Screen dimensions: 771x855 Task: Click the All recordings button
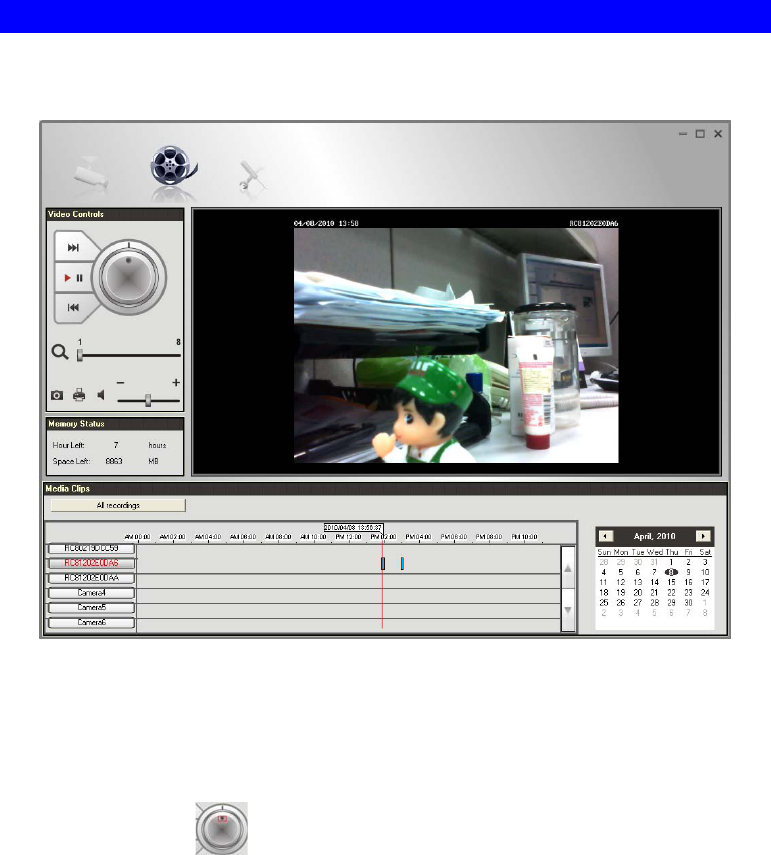click(x=118, y=505)
